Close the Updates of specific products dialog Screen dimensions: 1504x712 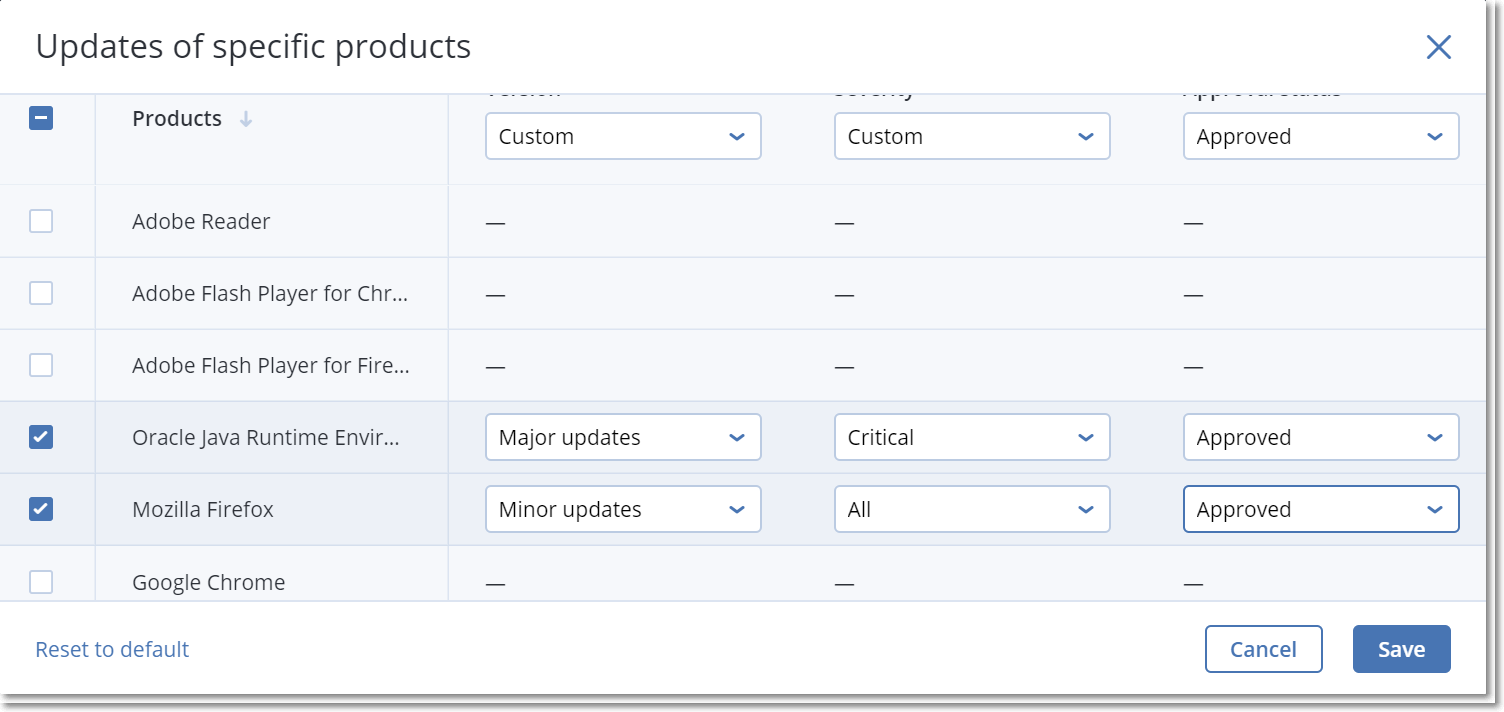pos(1438,46)
